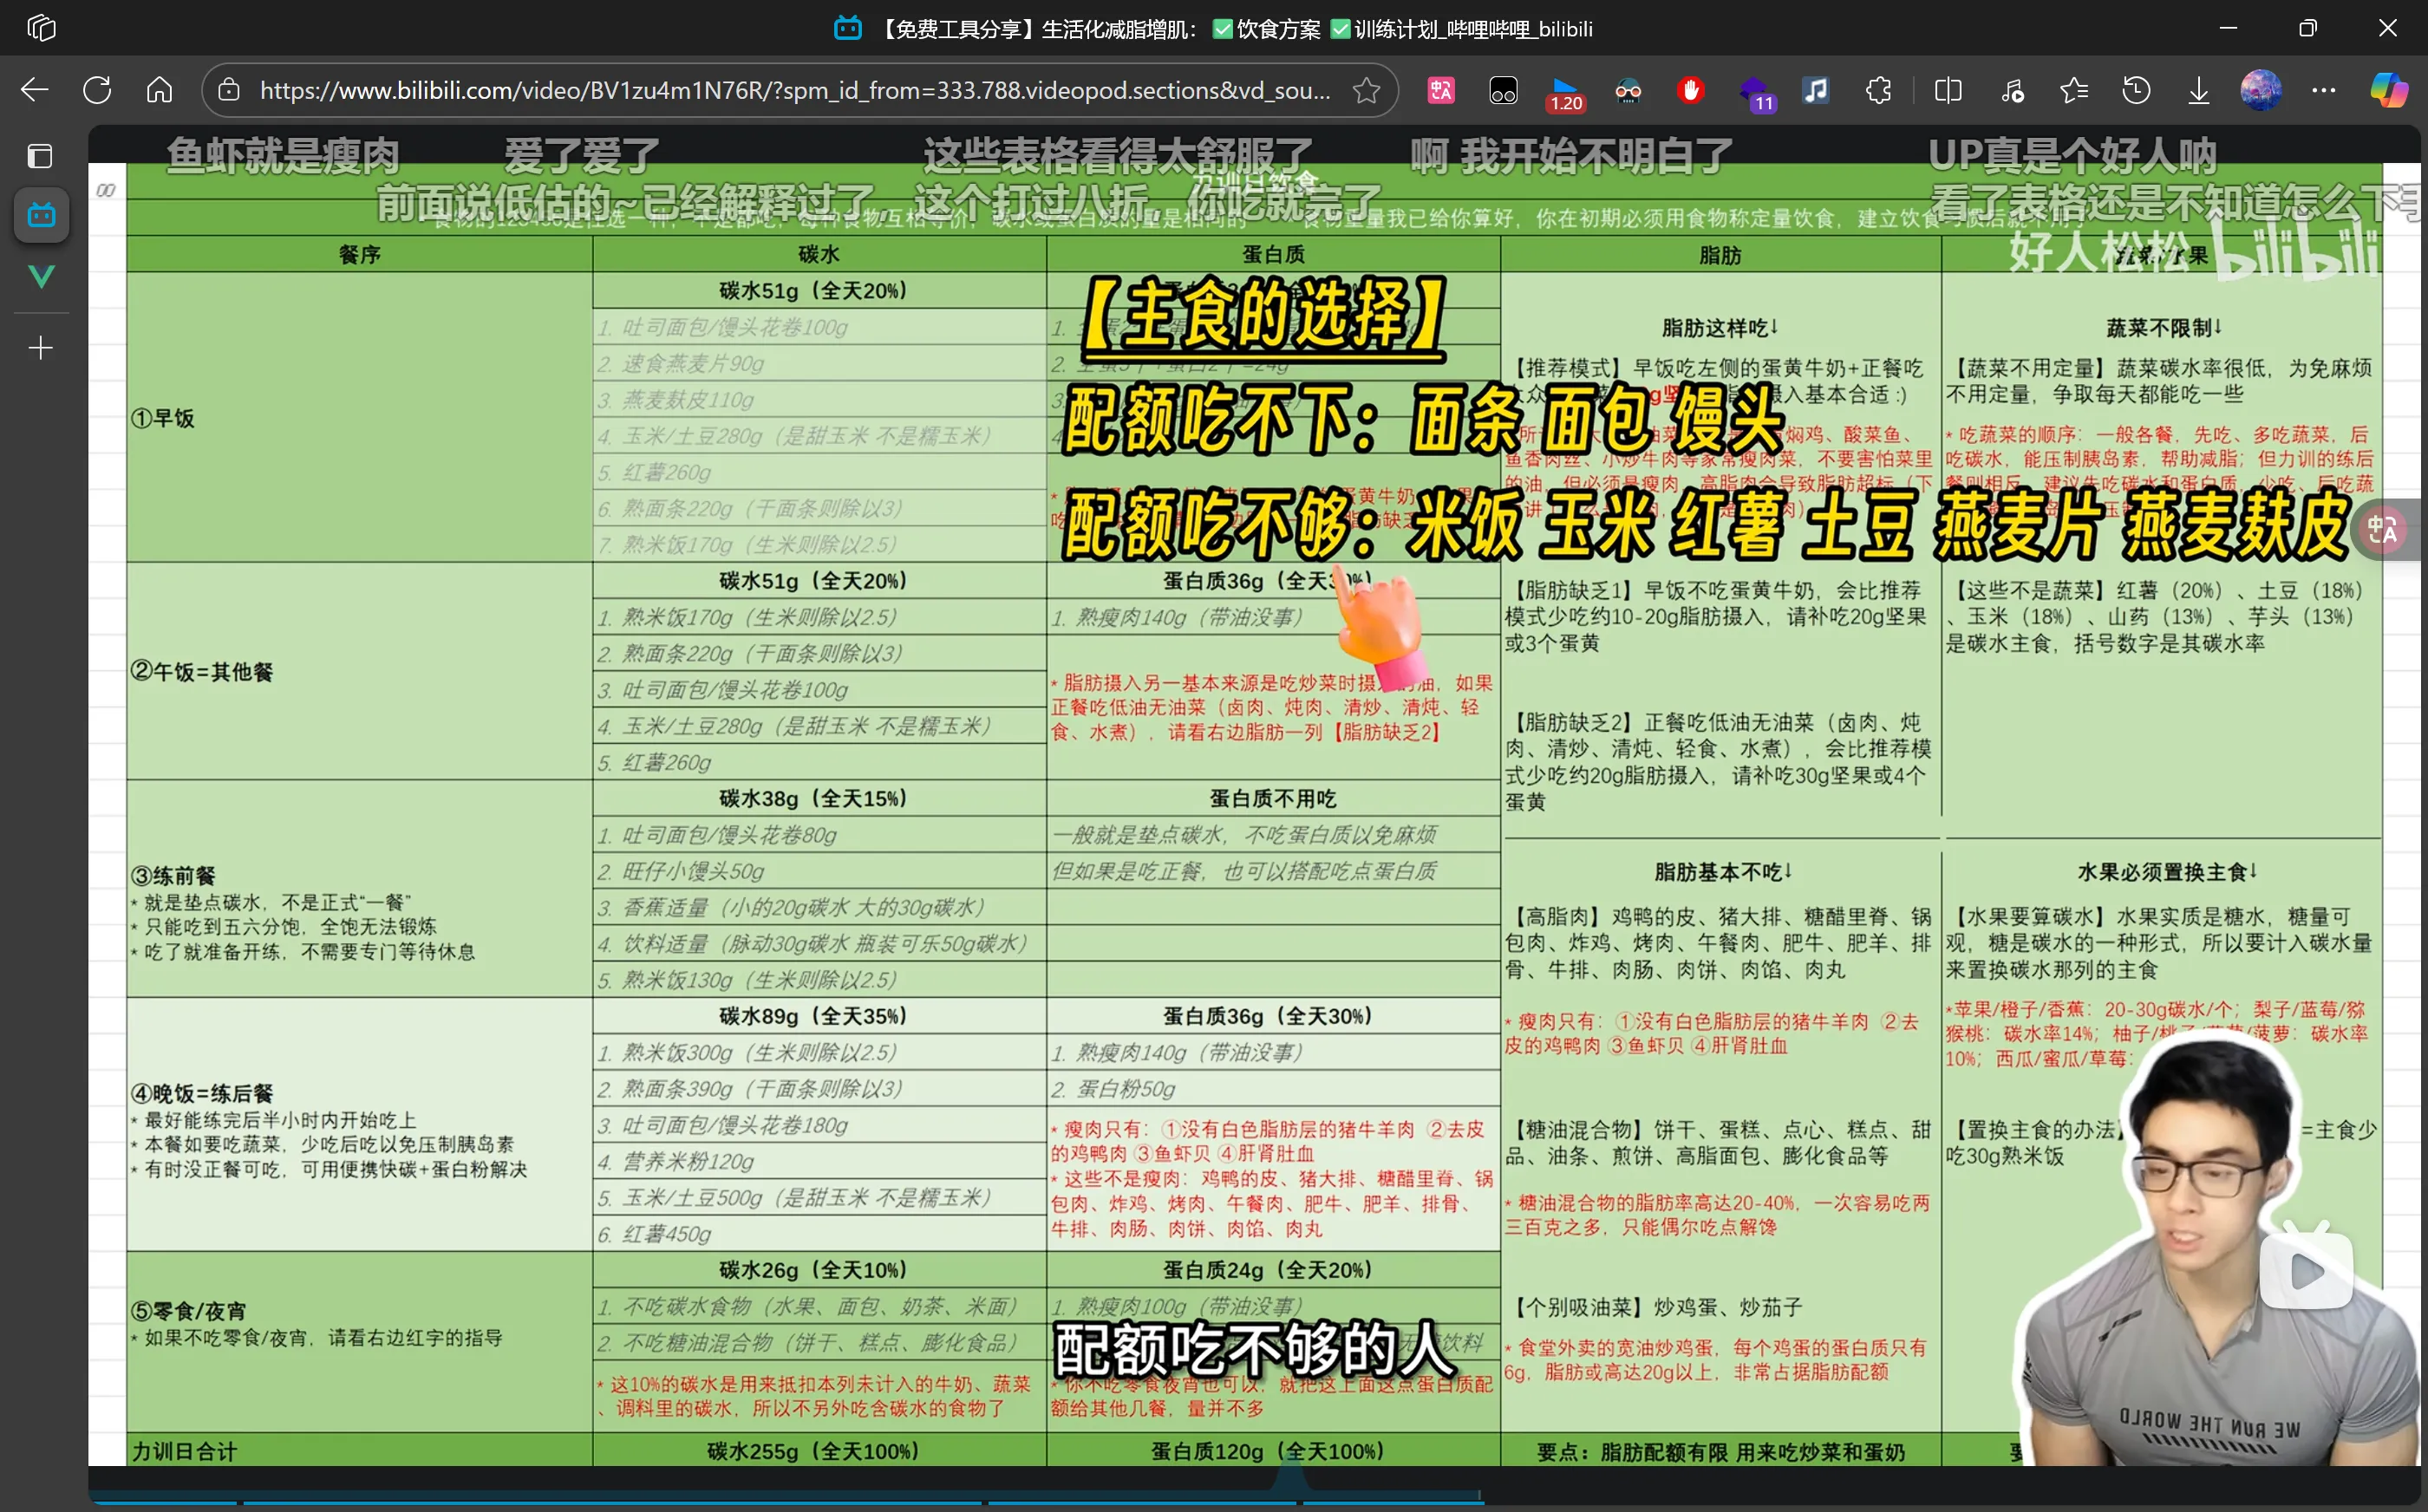Click the "4. 营养米粉120g" cell
Screen dimensions: 2428x1512
pos(819,1161)
